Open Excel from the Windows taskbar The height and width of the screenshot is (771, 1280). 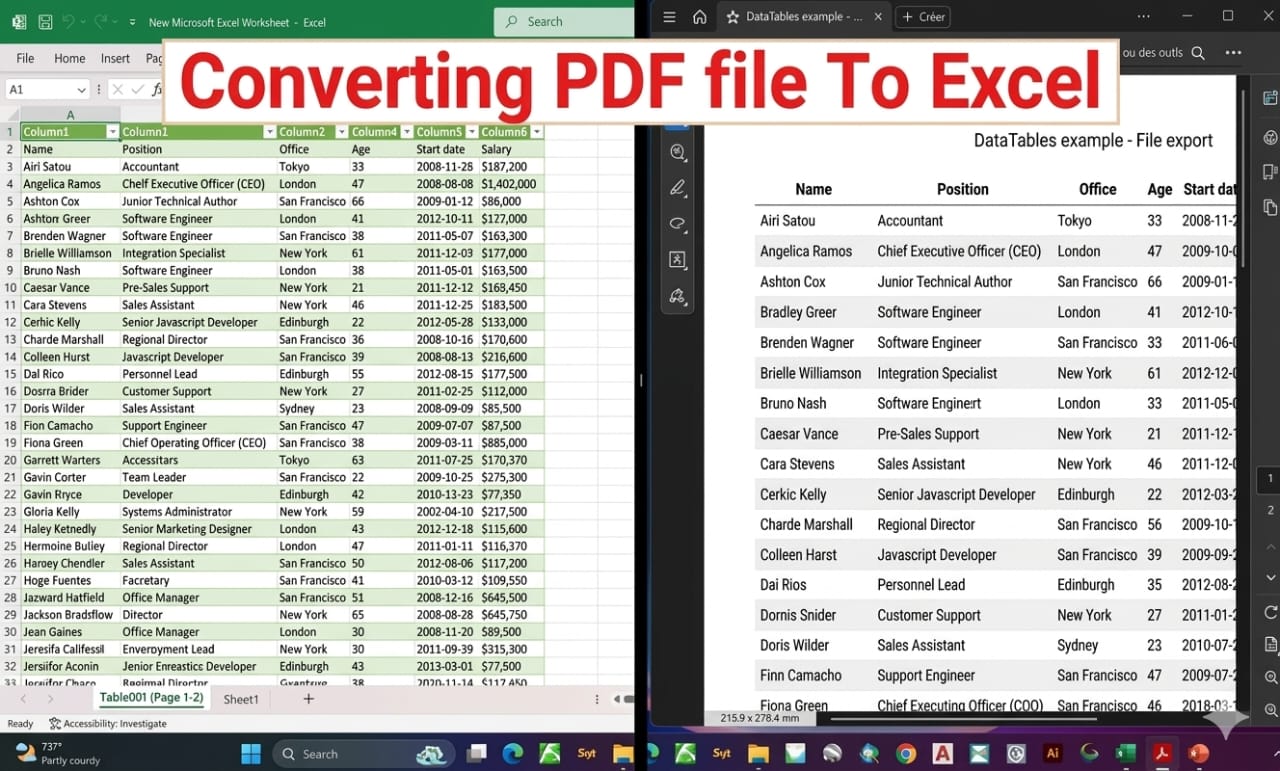tap(1125, 753)
